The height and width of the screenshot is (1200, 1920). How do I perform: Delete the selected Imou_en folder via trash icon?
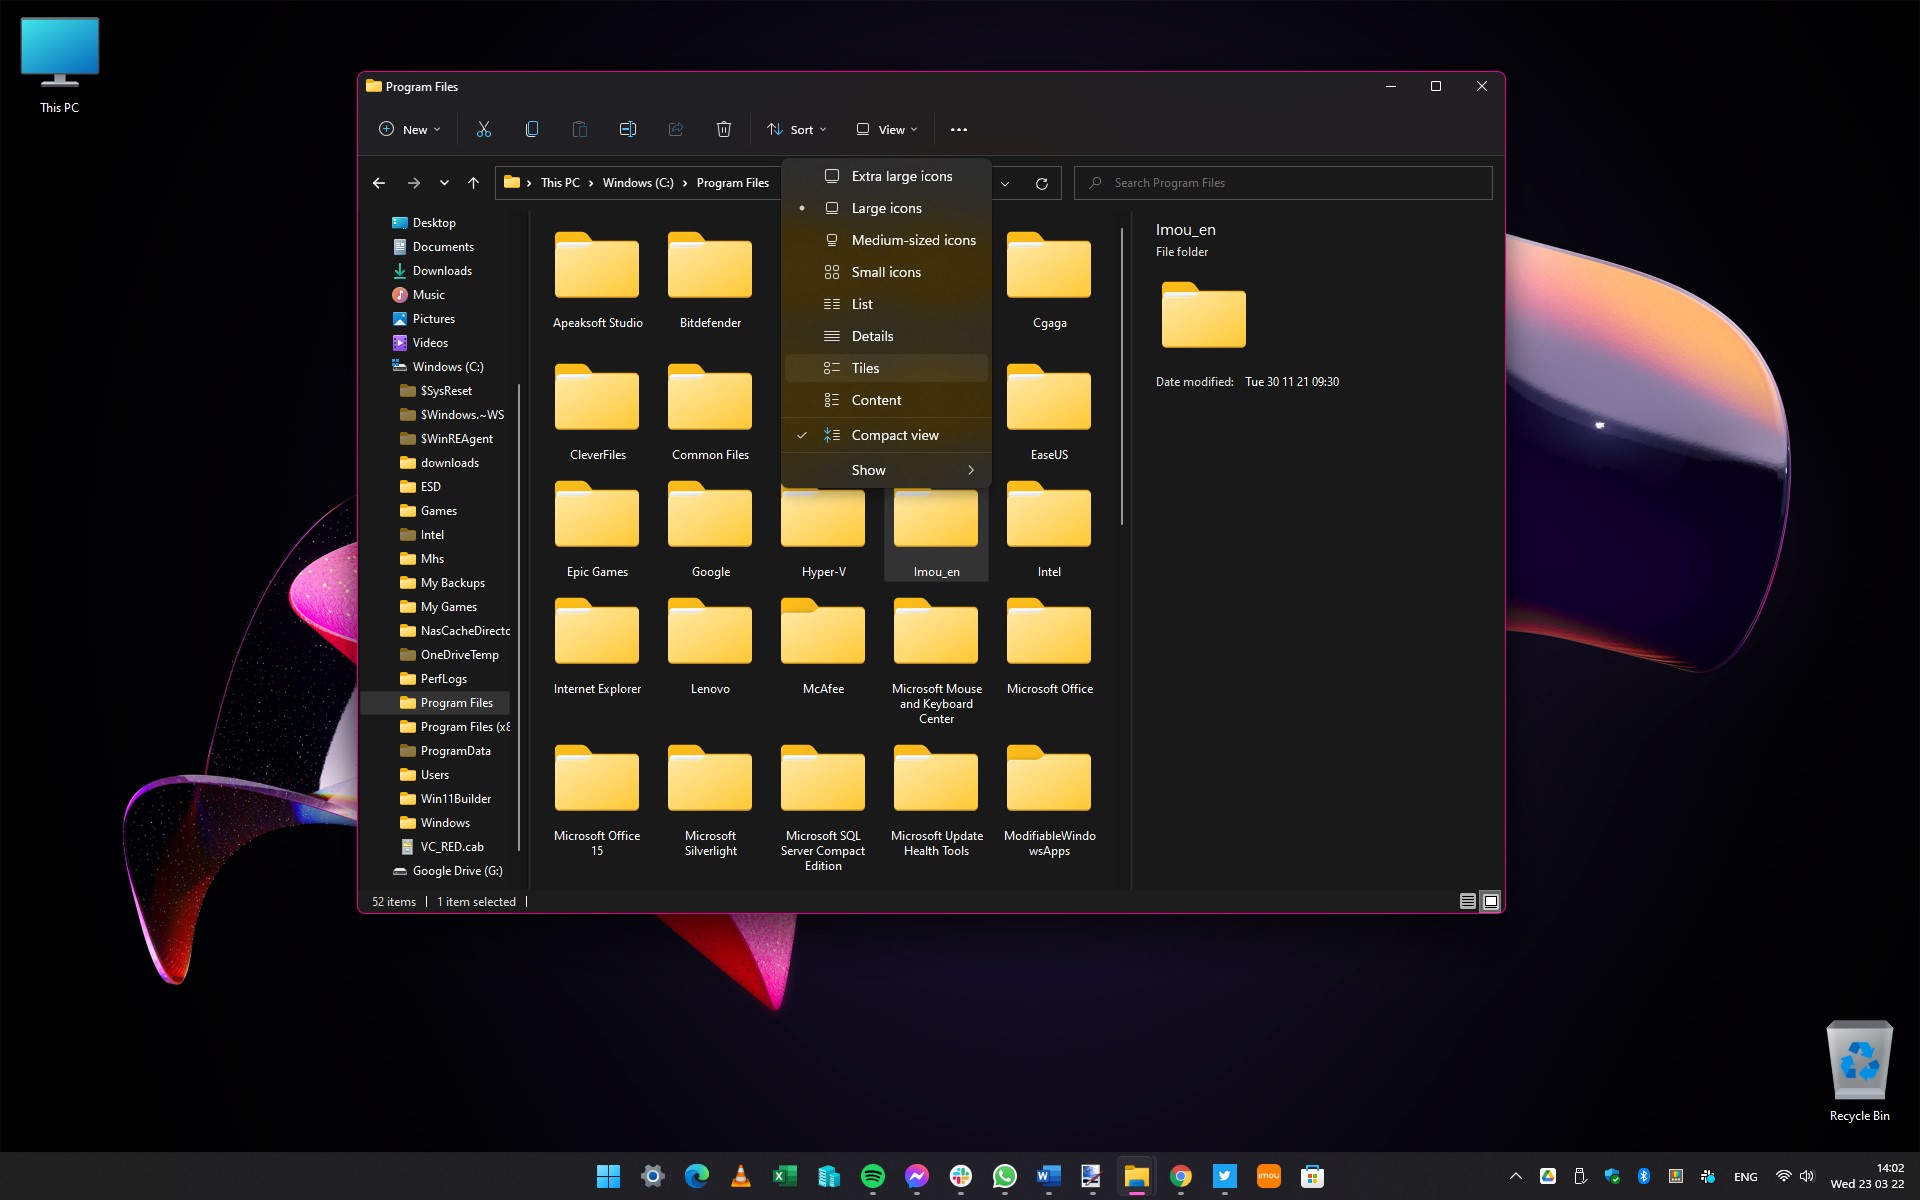pyautogui.click(x=724, y=129)
